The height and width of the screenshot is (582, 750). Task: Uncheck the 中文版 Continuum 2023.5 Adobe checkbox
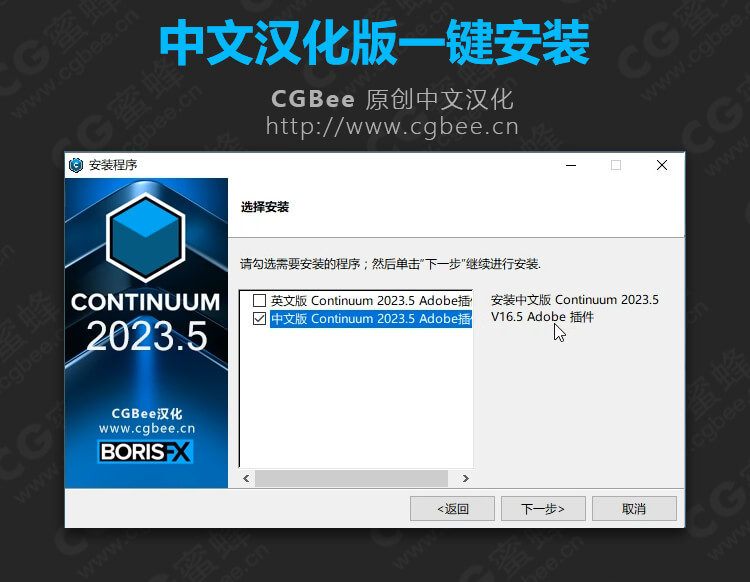[x=259, y=318]
